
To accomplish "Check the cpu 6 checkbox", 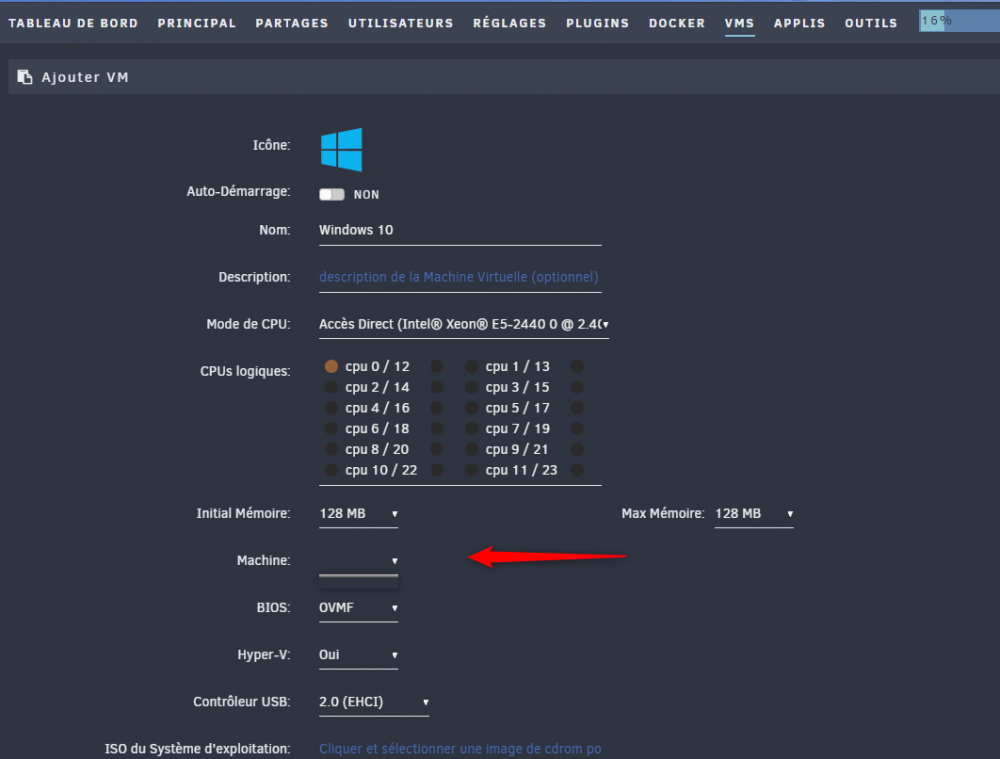I will 331,429.
